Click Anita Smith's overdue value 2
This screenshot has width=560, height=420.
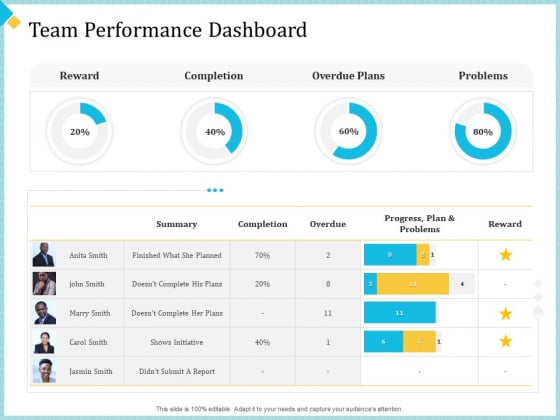point(328,255)
